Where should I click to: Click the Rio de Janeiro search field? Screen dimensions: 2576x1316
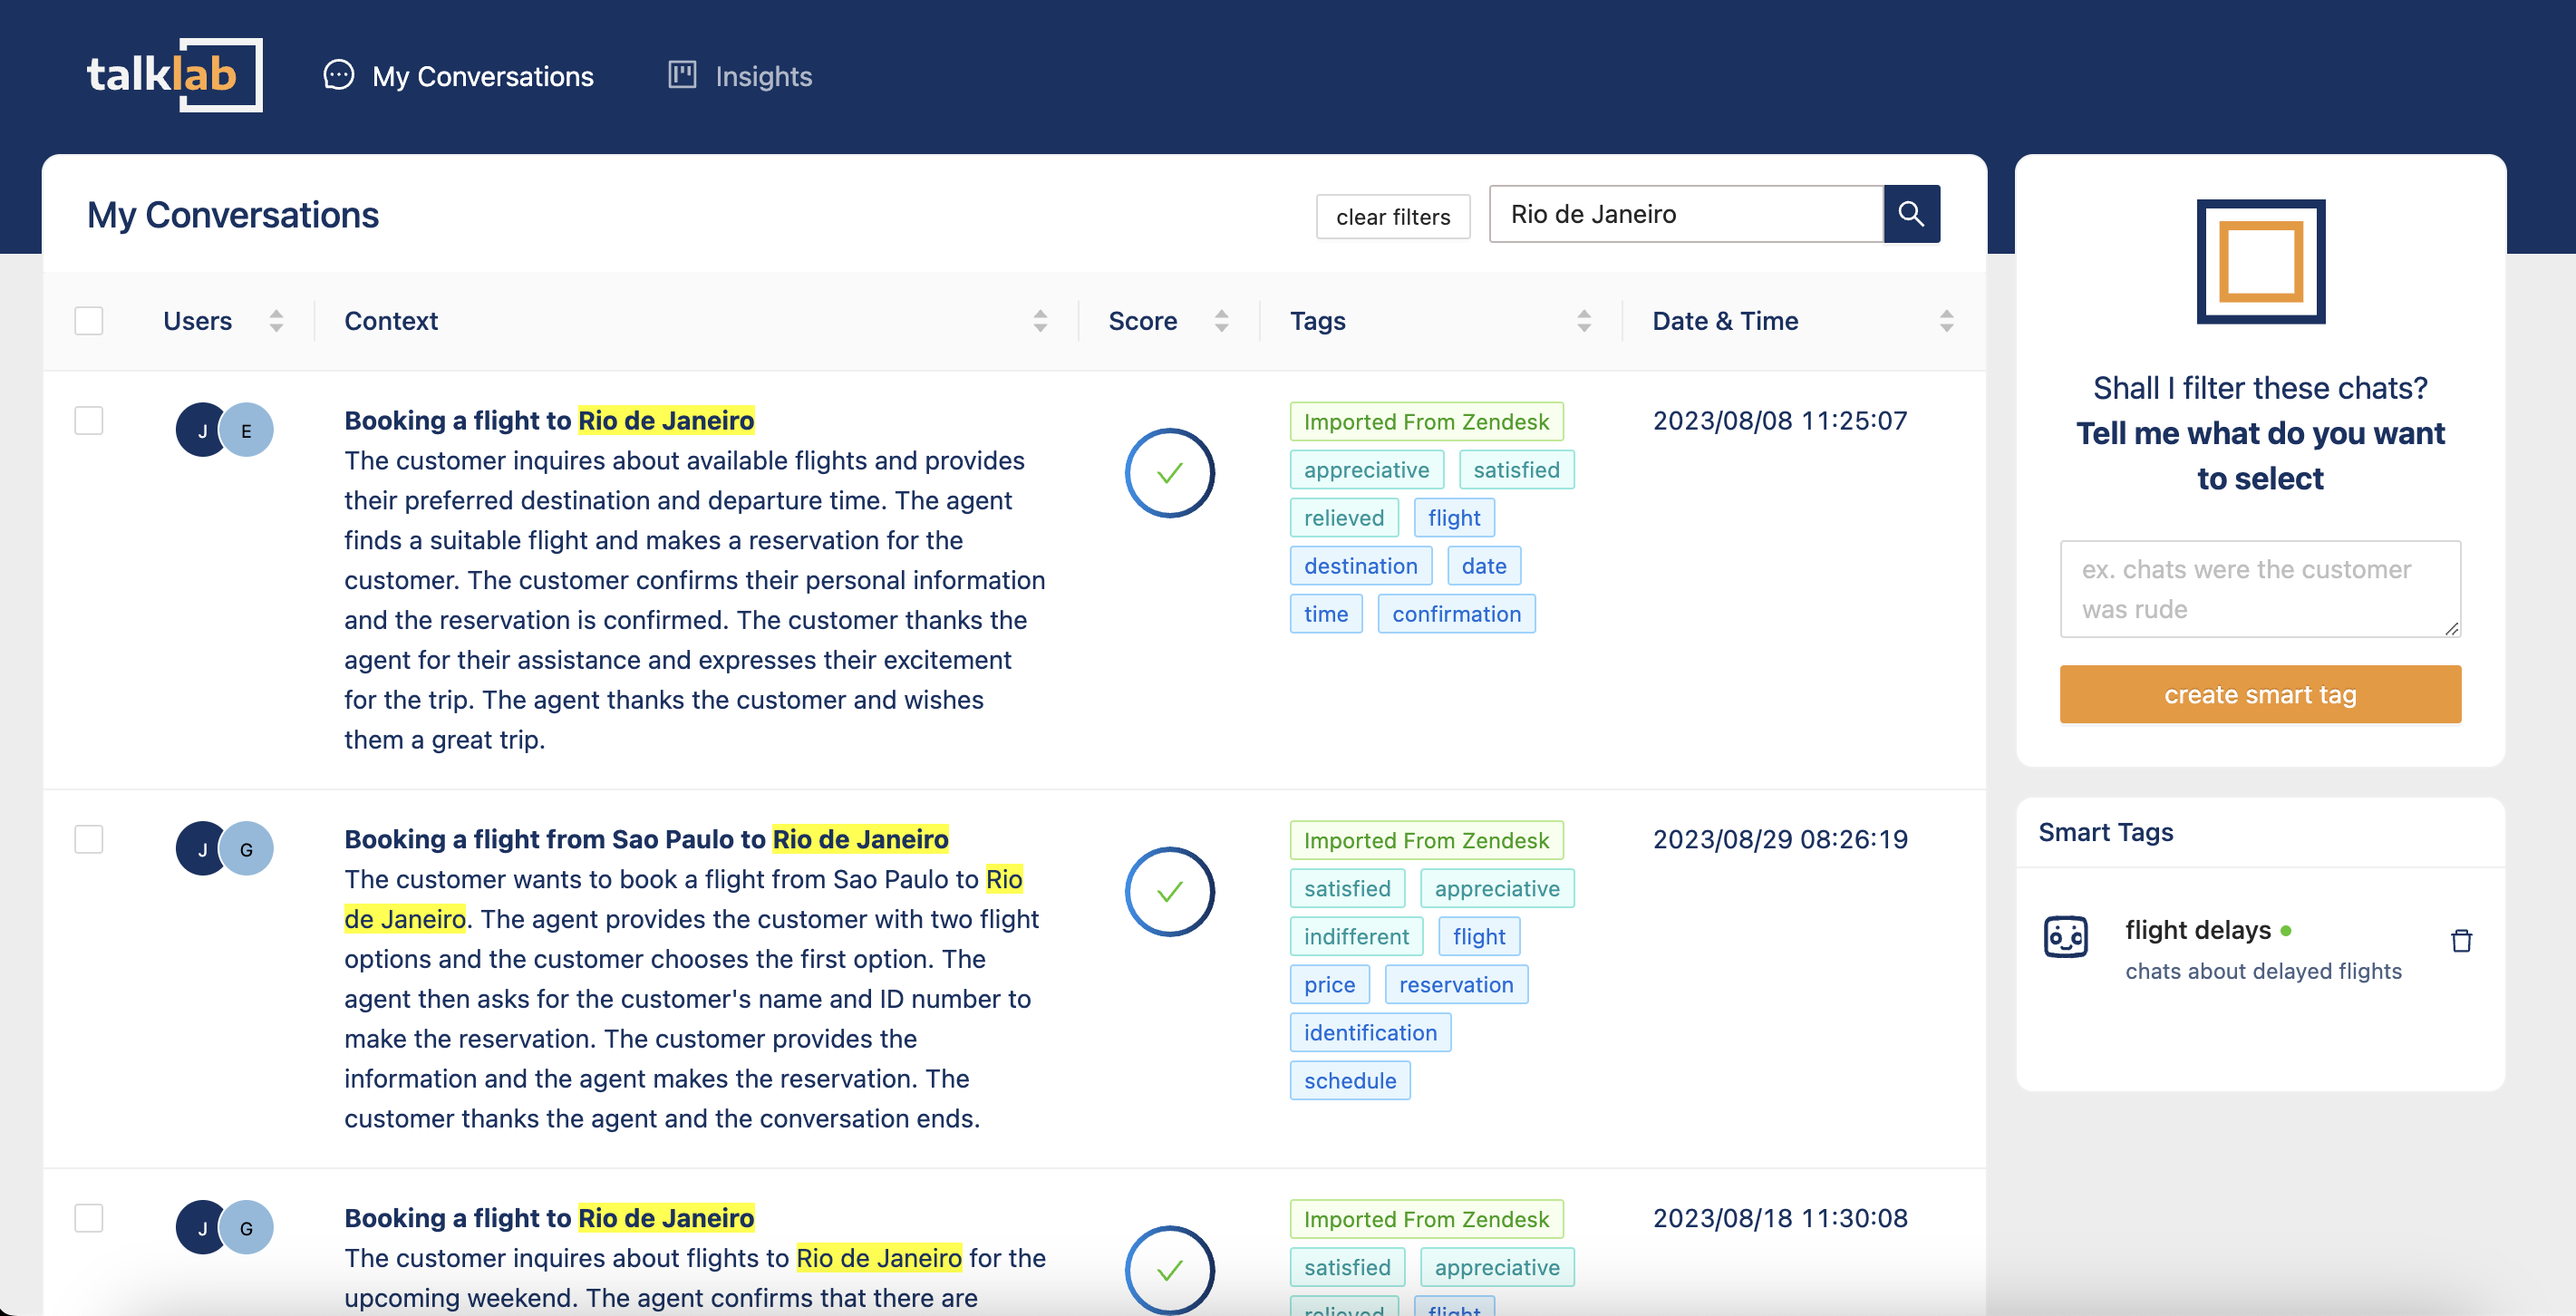[x=1686, y=214]
